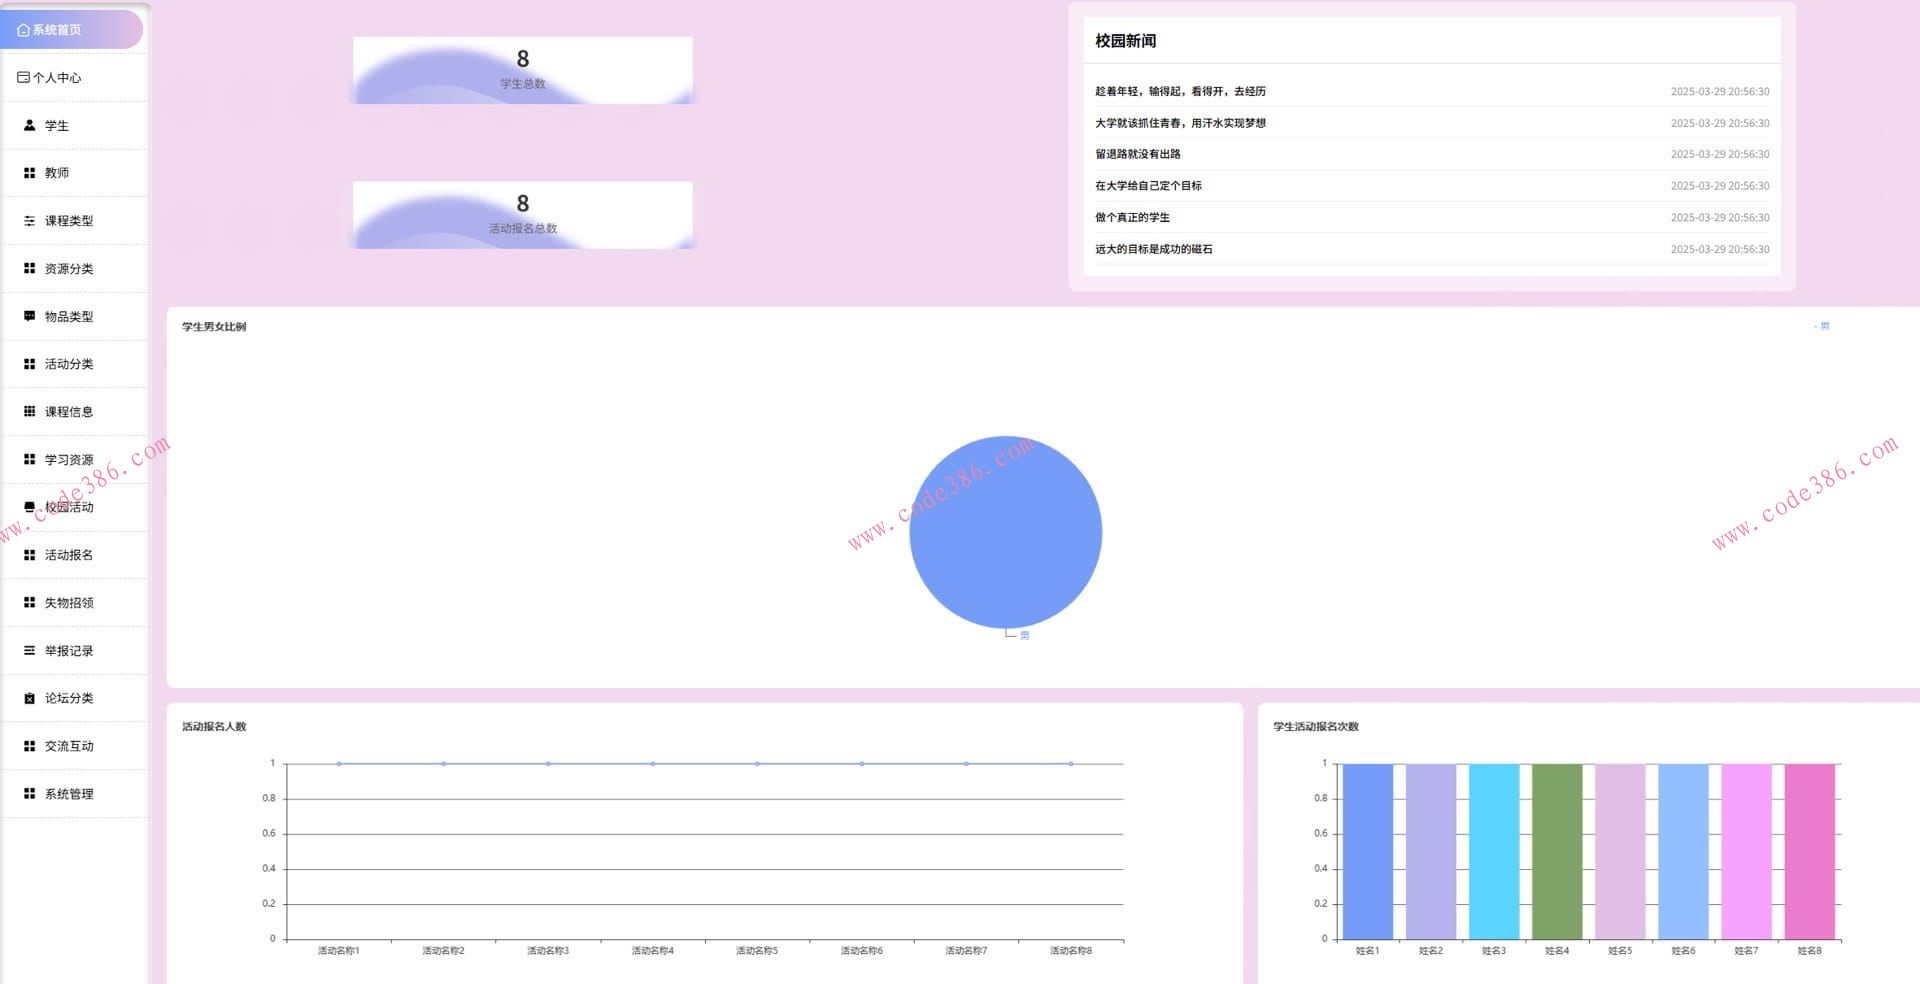Click the timestamp beside 做个真正的学生
This screenshot has width=1920, height=984.
(x=1720, y=217)
